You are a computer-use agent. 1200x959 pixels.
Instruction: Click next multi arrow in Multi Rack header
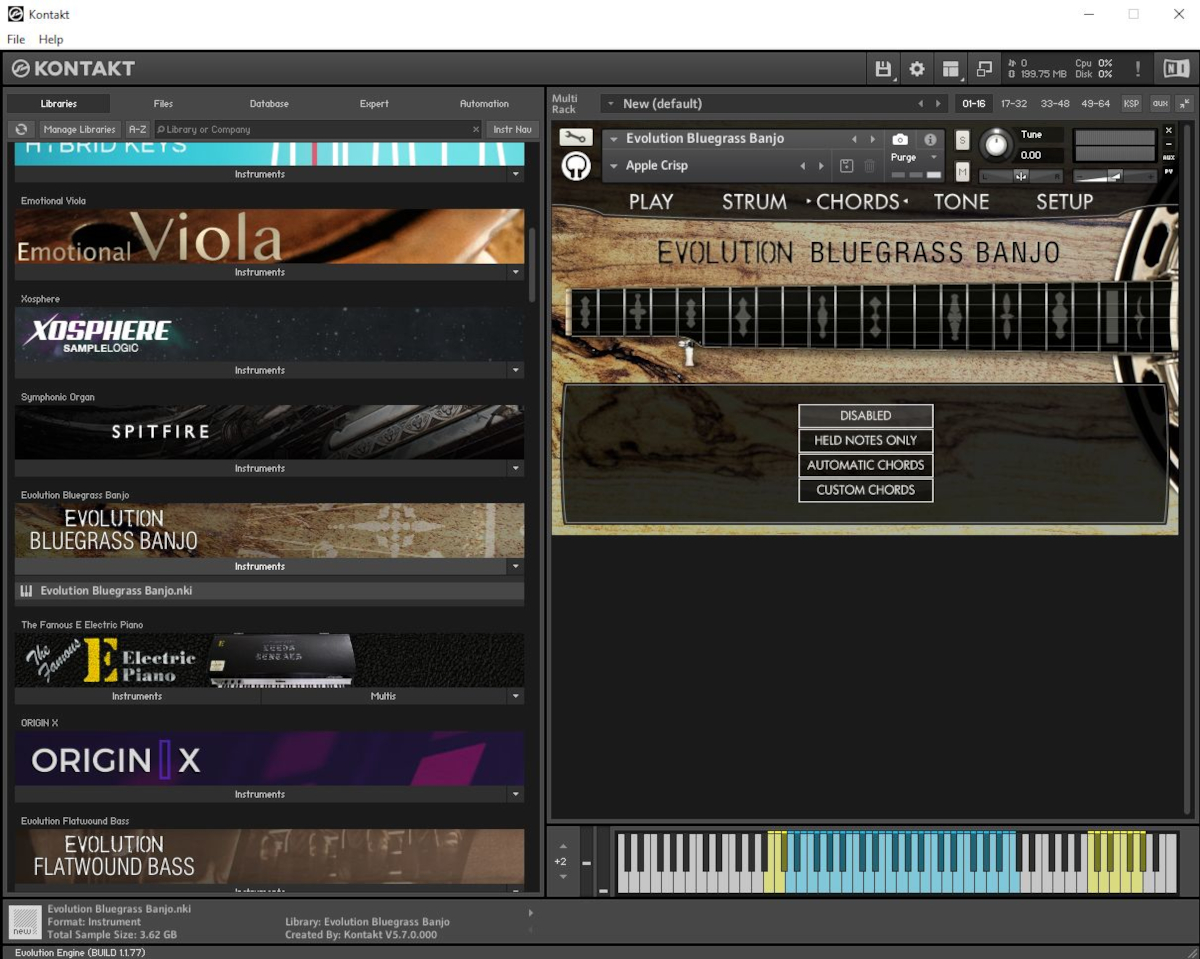point(938,104)
